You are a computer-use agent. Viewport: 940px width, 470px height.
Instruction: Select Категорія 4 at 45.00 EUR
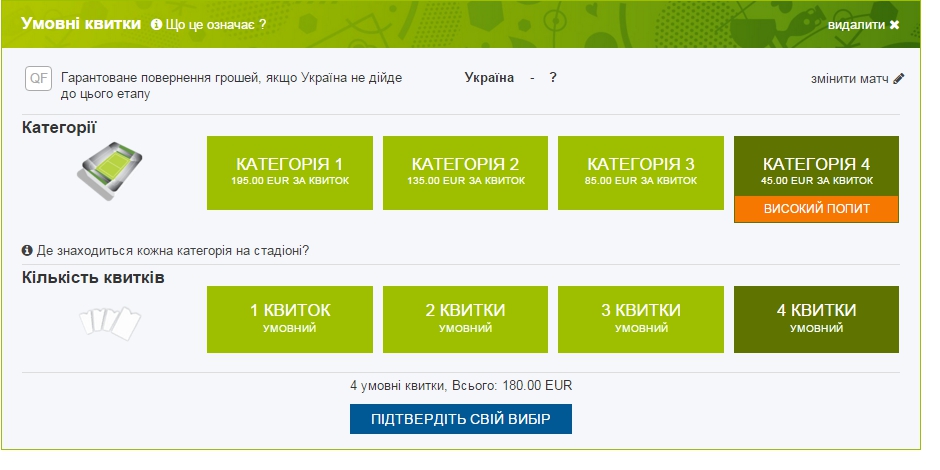pyautogui.click(x=816, y=166)
